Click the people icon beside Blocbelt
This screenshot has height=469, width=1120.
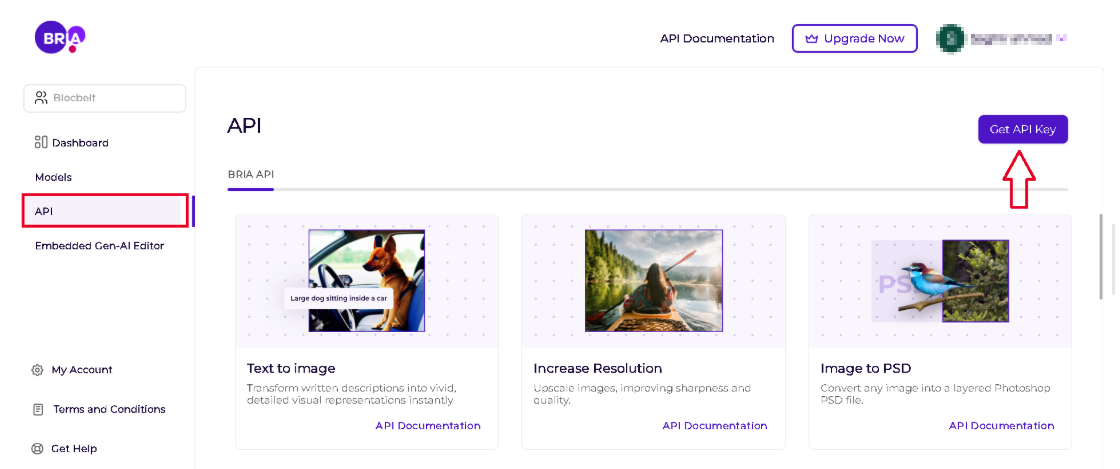41,98
